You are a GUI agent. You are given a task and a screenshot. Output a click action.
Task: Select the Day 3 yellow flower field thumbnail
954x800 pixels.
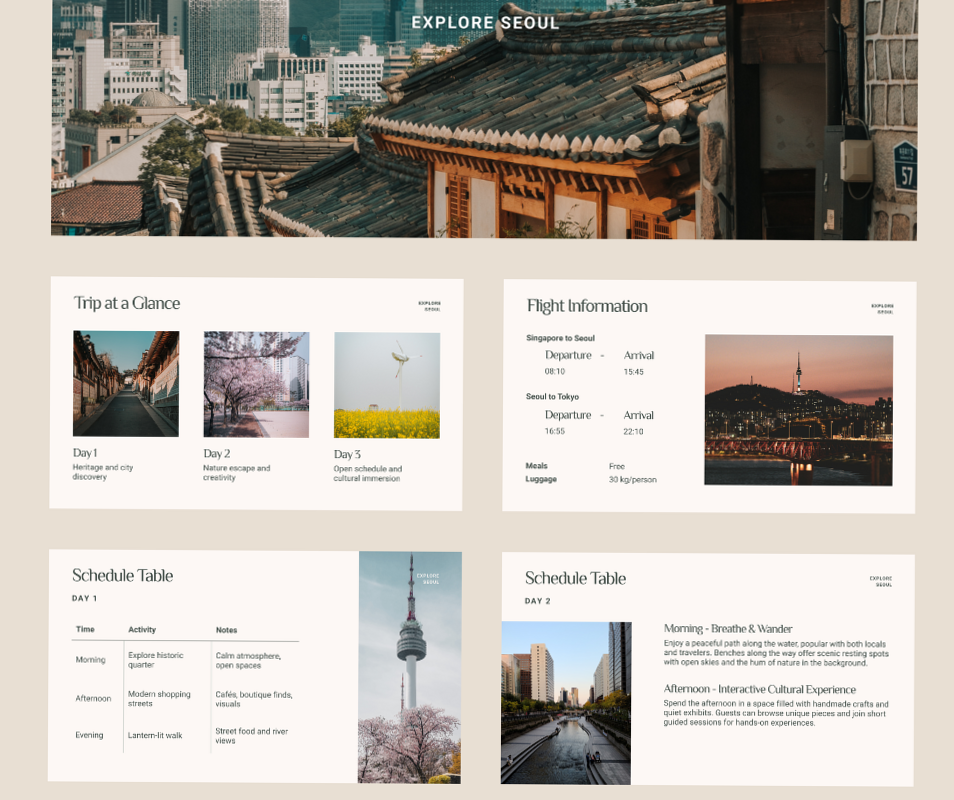(386, 384)
